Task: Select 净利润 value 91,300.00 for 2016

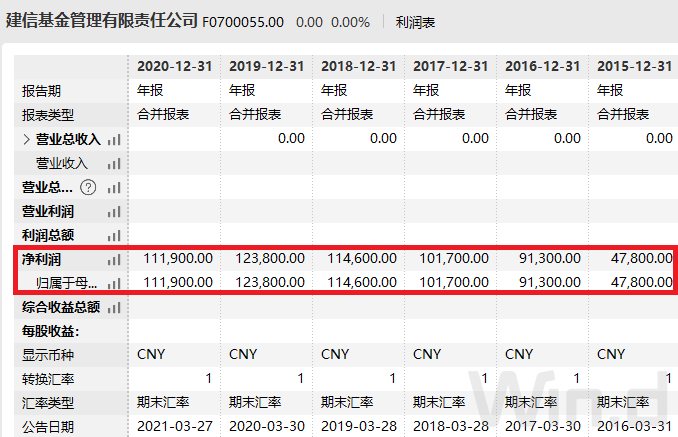Action: click(x=550, y=258)
